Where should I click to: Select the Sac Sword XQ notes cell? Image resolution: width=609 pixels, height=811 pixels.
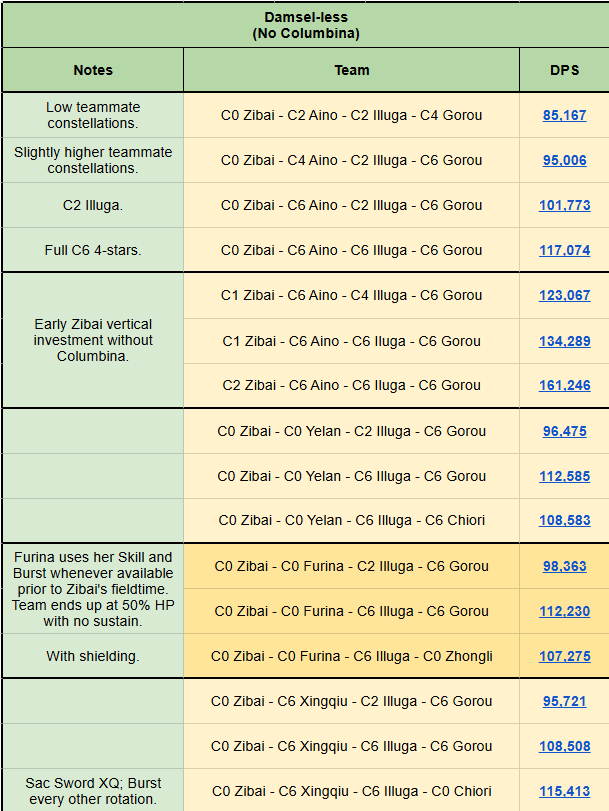pyautogui.click(x=93, y=790)
